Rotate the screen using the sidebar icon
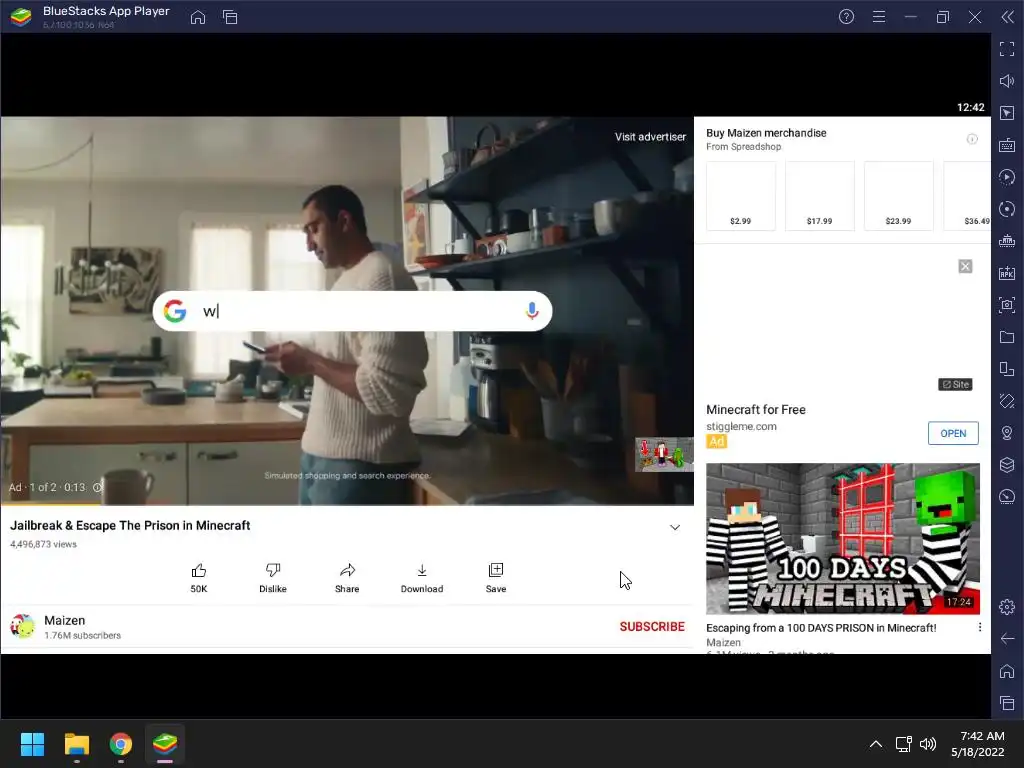Screen dimensions: 1024x768 [1007, 401]
